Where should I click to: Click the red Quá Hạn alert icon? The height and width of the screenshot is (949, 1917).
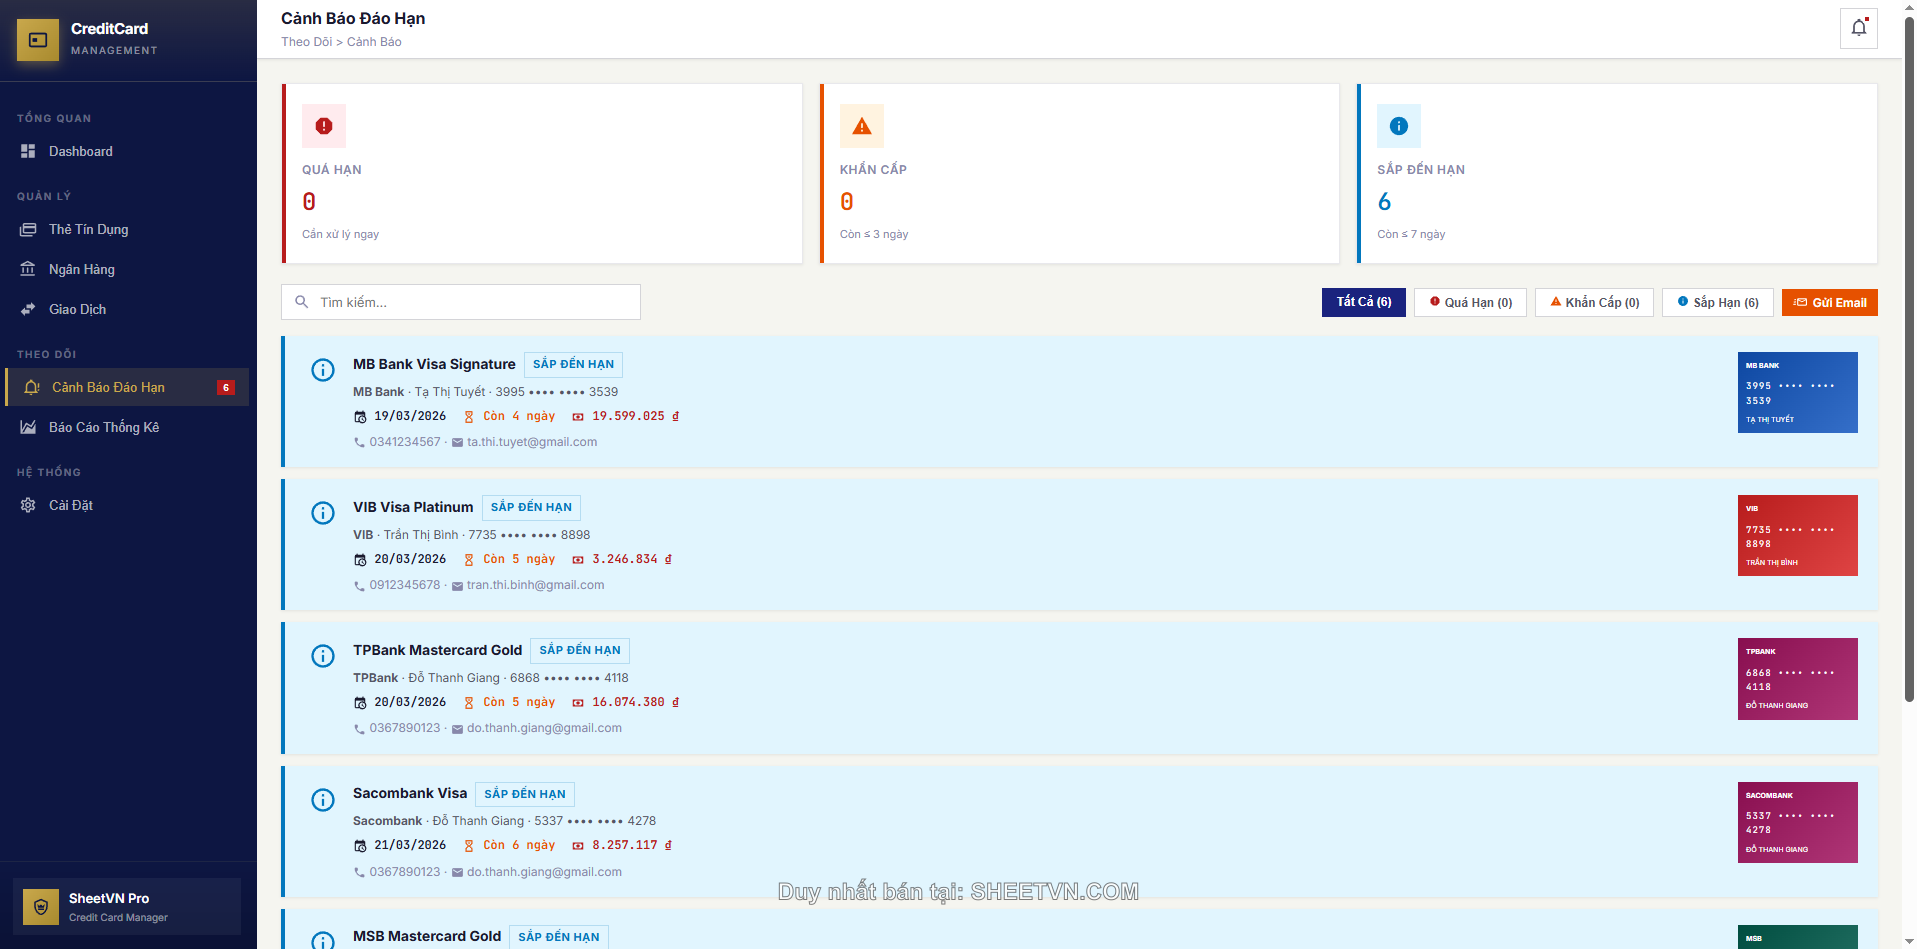pyautogui.click(x=324, y=126)
